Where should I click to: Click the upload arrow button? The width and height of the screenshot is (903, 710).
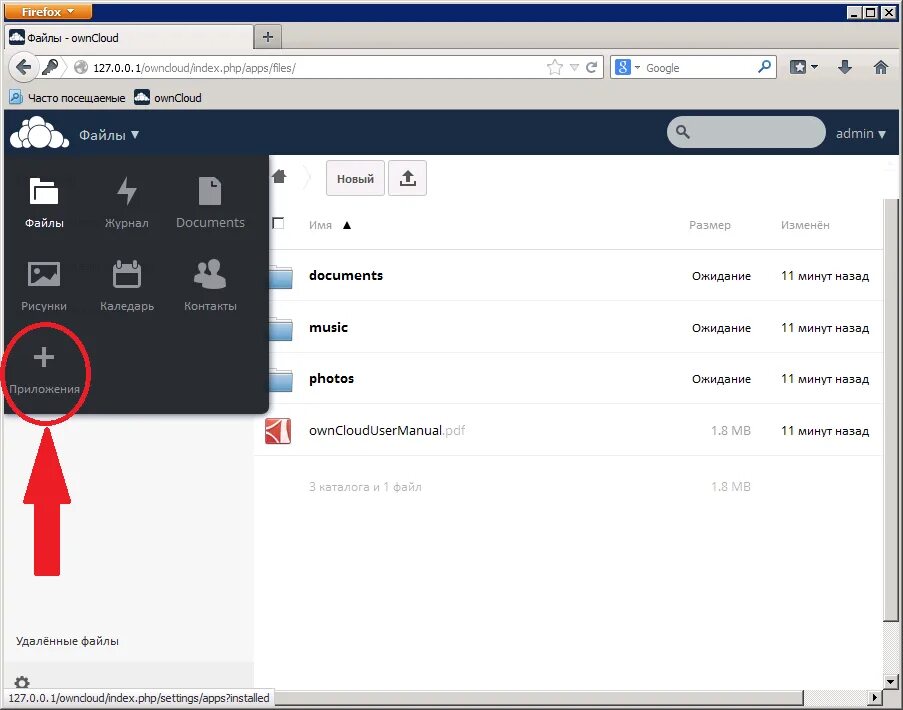click(x=408, y=178)
